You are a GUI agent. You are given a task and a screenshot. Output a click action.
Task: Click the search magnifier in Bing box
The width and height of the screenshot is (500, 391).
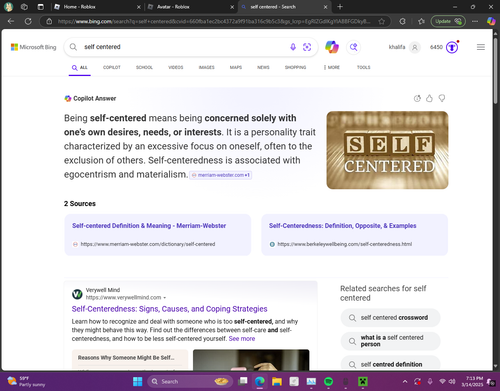pos(73,47)
